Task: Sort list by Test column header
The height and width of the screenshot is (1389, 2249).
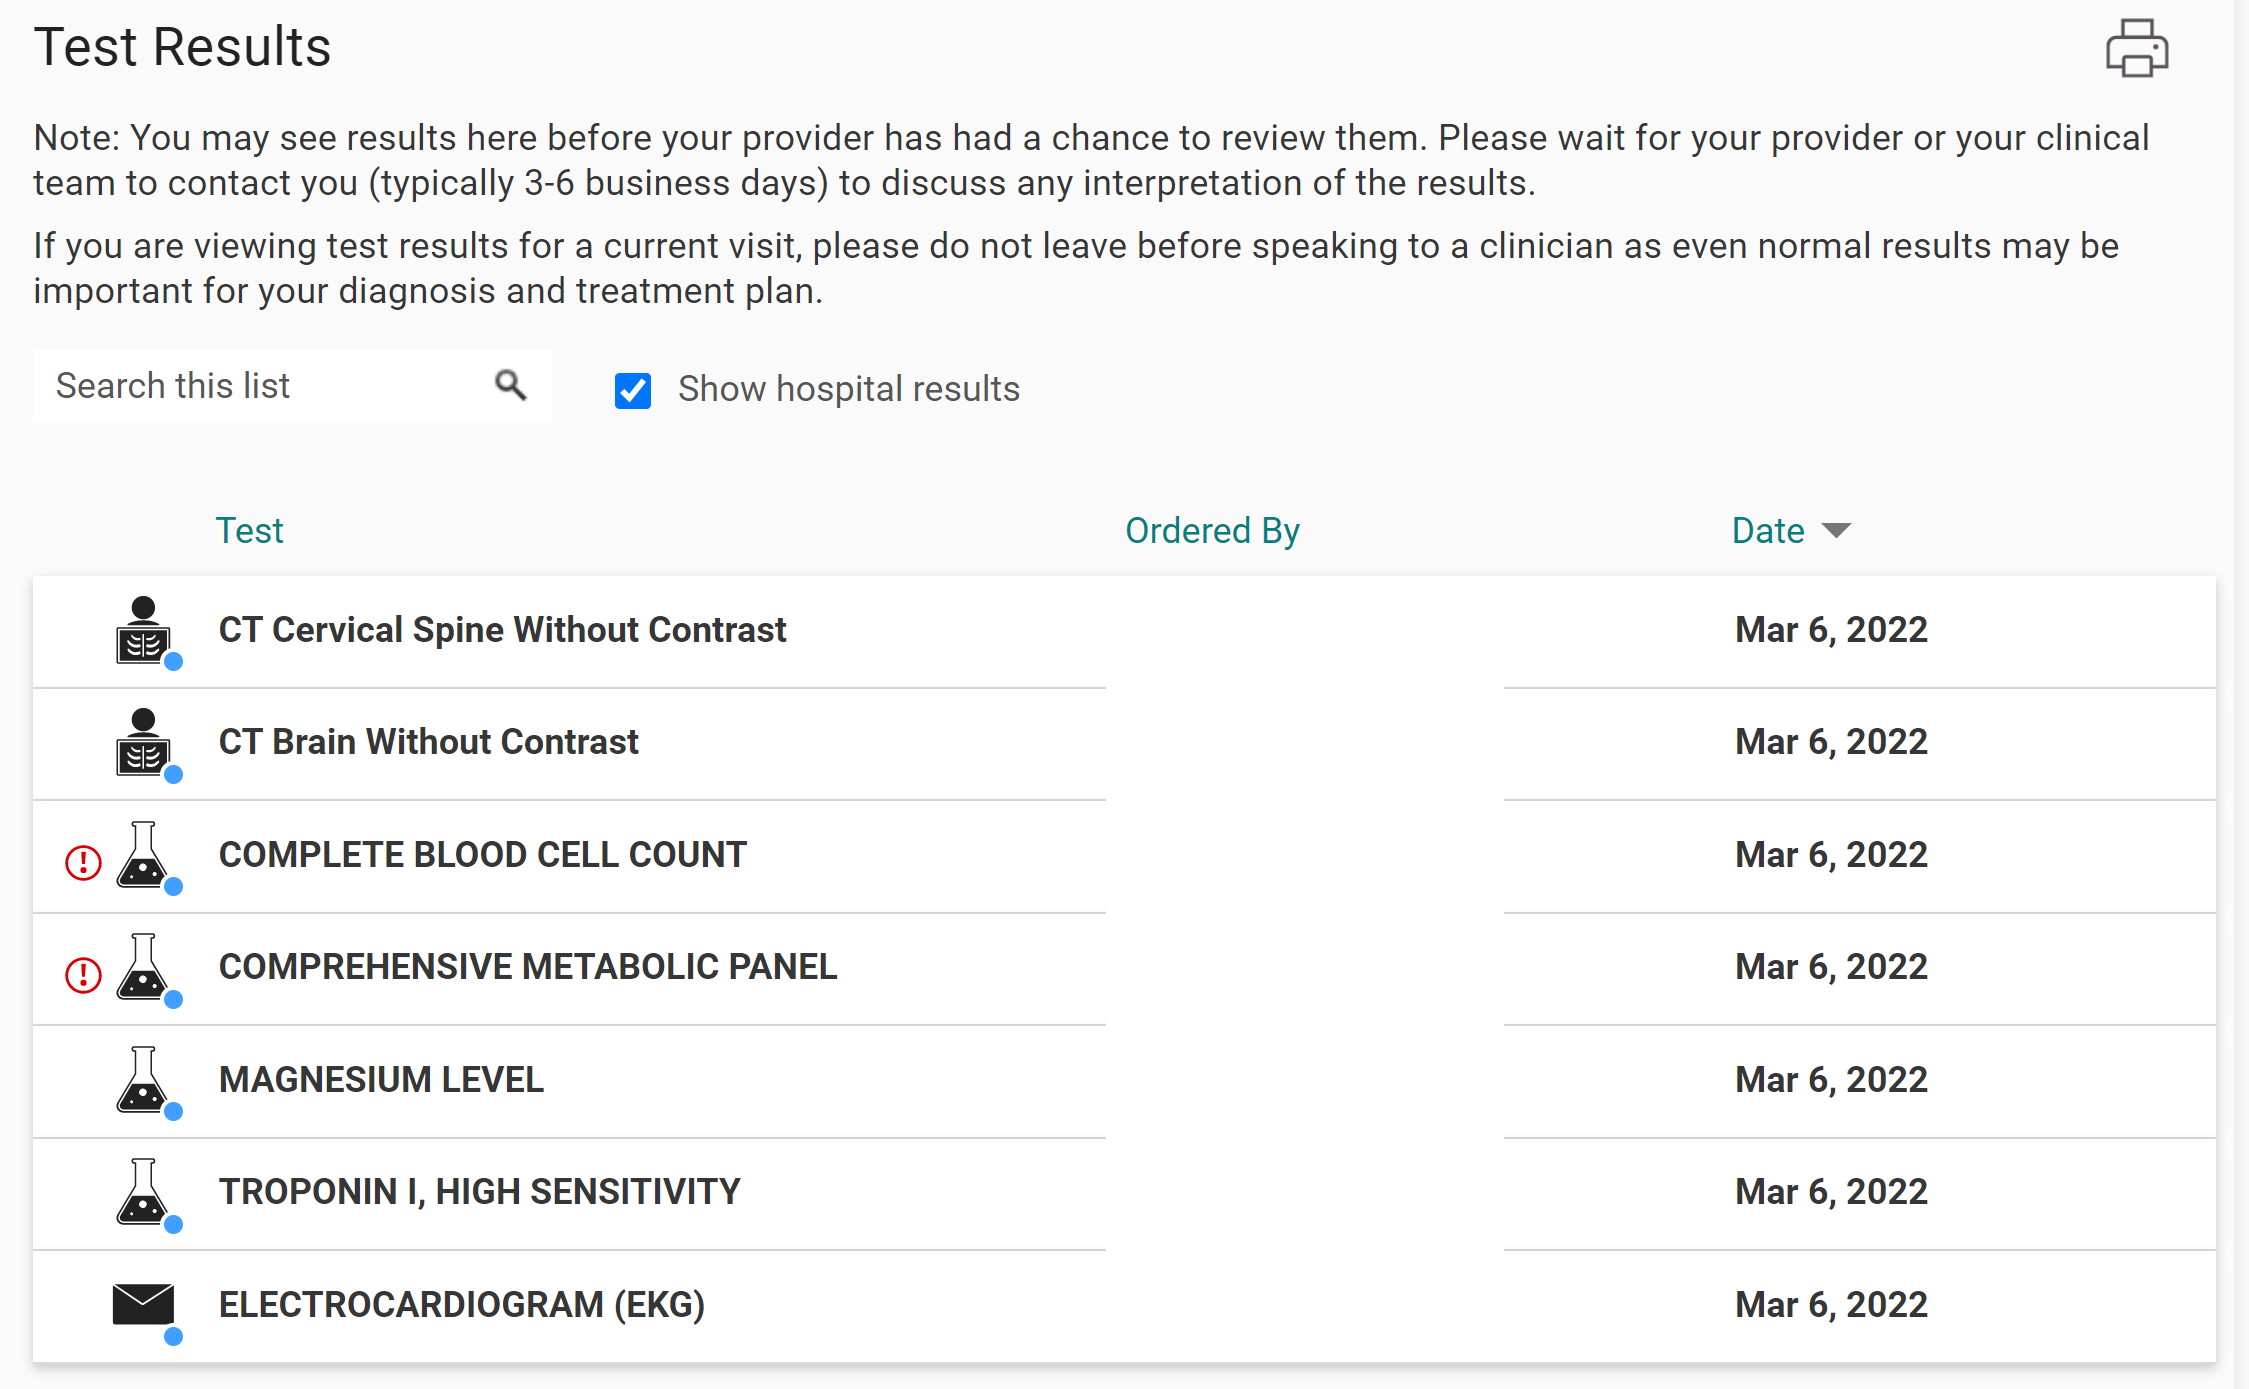Action: (249, 530)
